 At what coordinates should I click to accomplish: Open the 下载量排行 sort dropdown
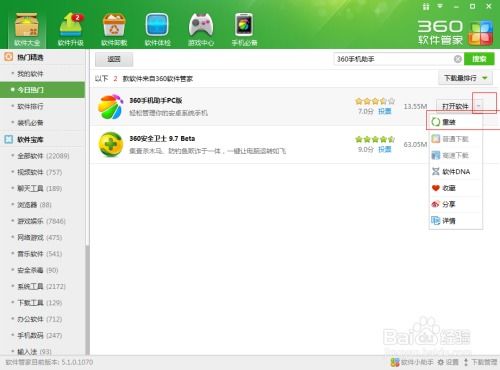465,78
